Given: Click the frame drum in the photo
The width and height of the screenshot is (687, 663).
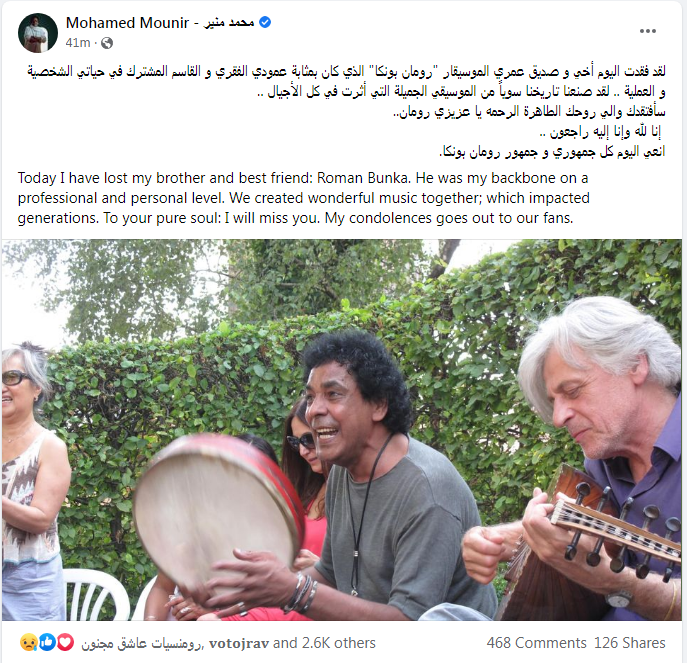Looking at the screenshot, I should 218,508.
